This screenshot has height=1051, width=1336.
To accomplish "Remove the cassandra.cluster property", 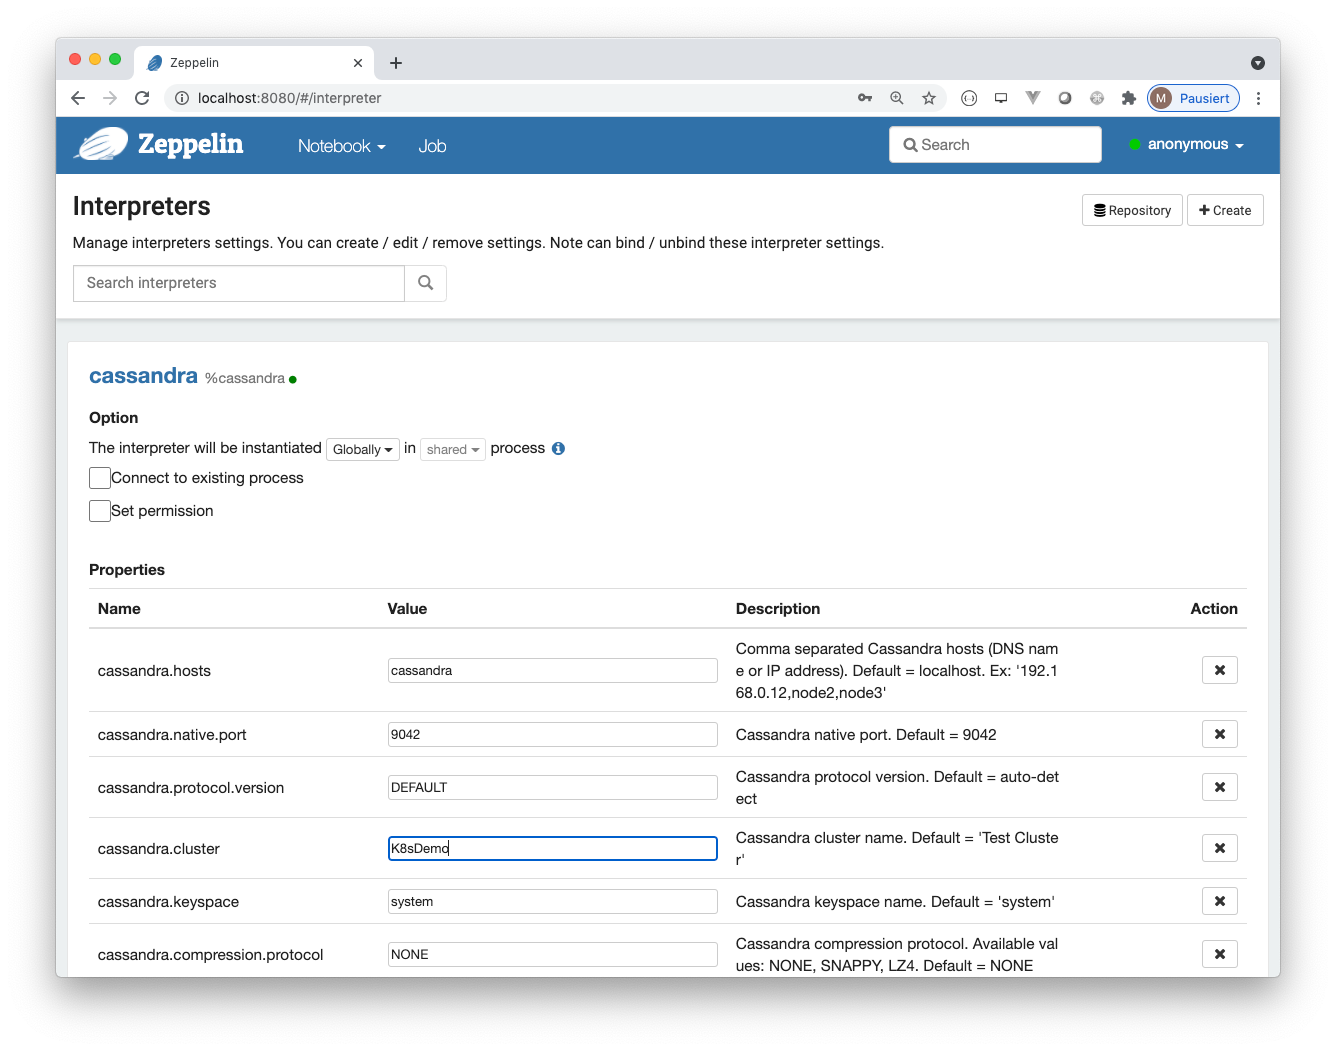I will pos(1219,847).
